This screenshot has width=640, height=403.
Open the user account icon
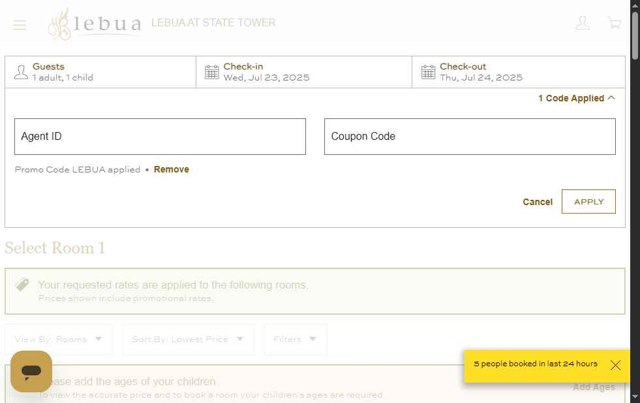[582, 23]
